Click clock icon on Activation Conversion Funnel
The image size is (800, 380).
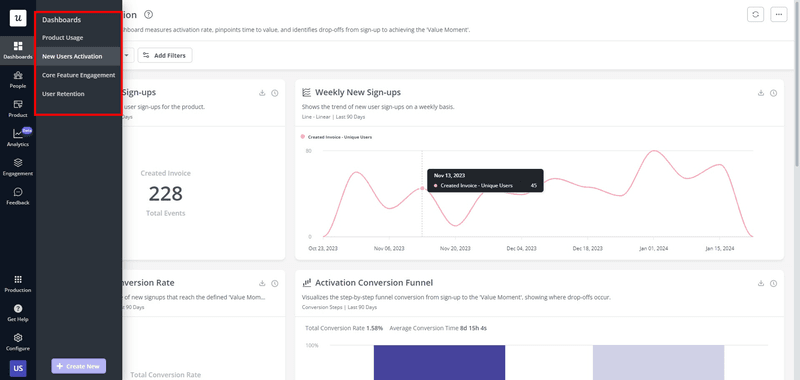click(773, 283)
